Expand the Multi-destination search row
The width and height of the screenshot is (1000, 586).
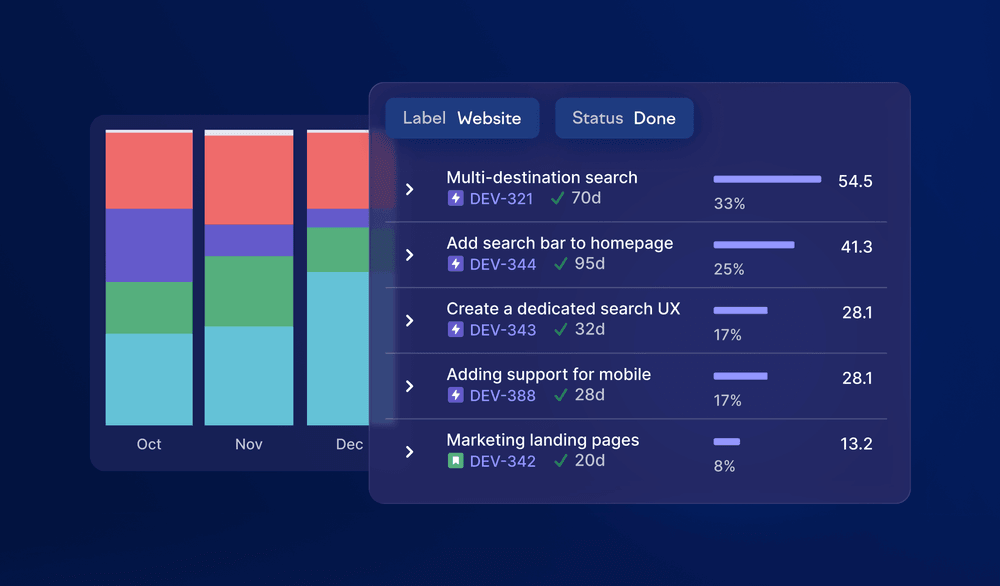click(409, 189)
